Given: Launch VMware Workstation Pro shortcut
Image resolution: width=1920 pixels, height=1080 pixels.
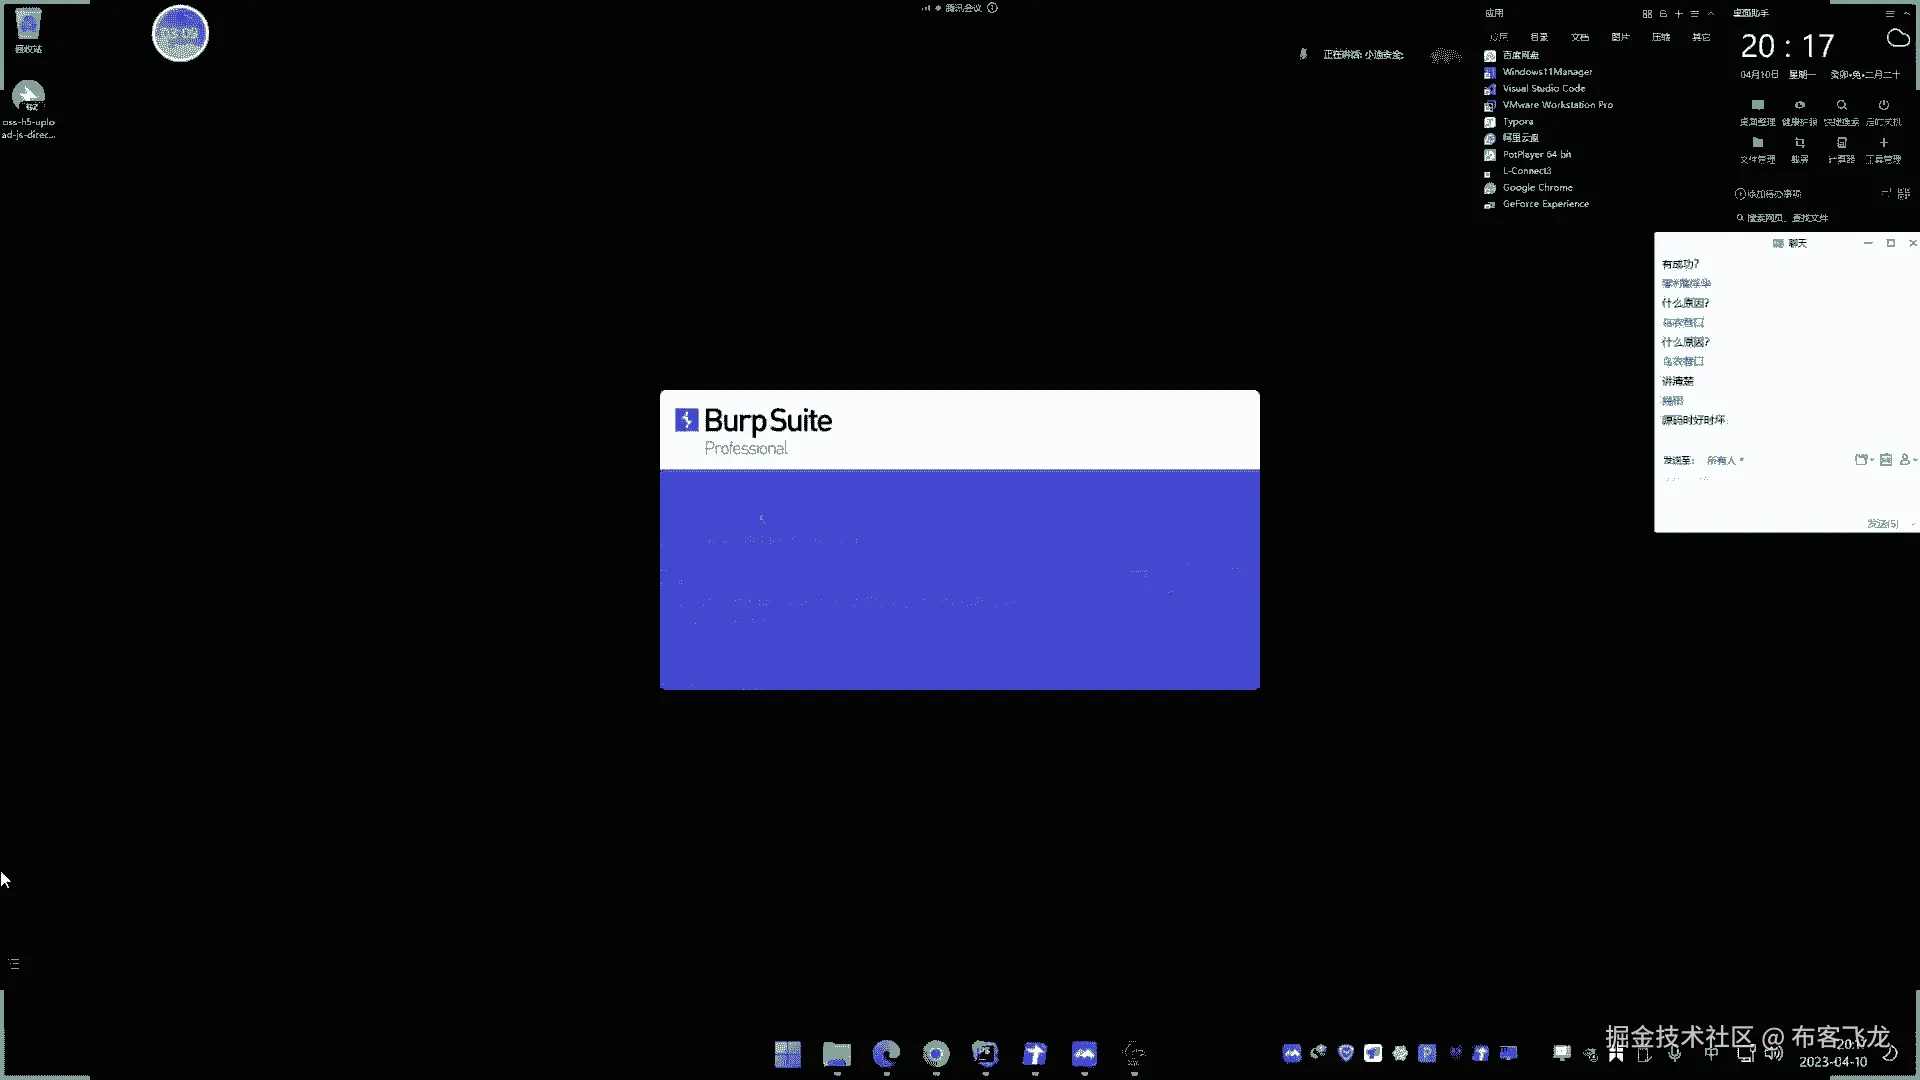Looking at the screenshot, I should point(1556,105).
